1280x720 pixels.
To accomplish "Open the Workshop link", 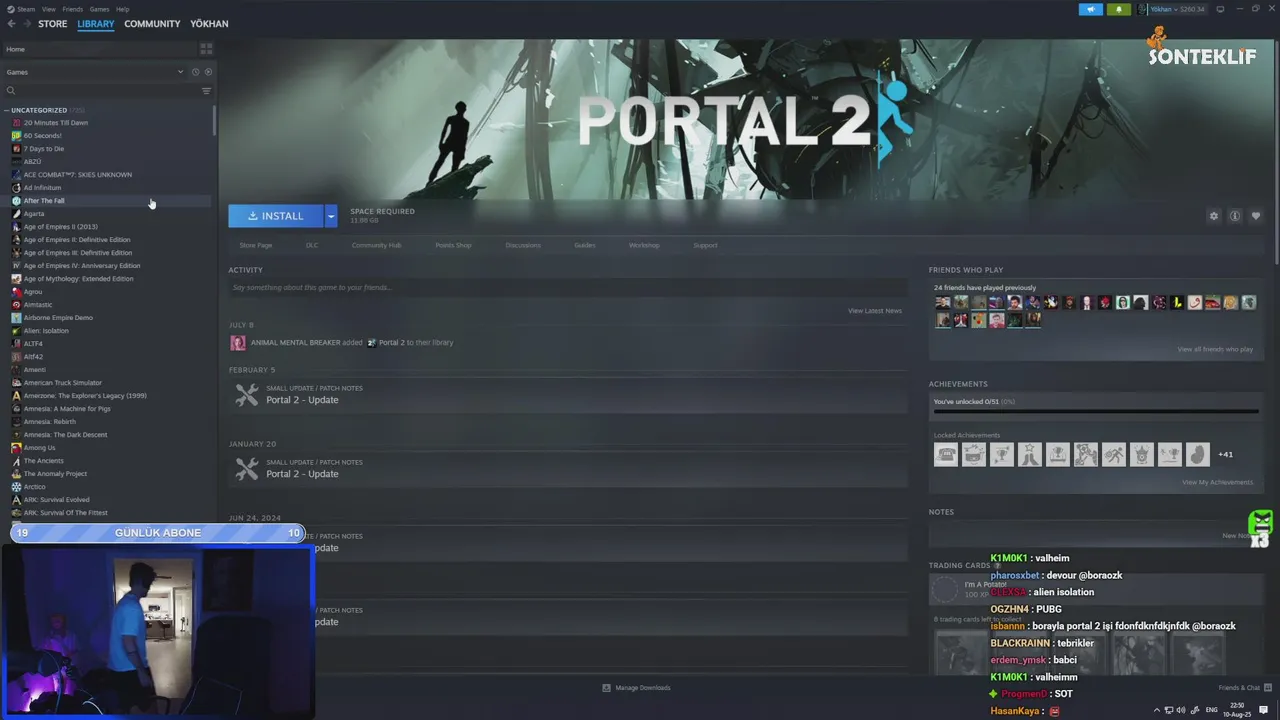I will point(644,245).
